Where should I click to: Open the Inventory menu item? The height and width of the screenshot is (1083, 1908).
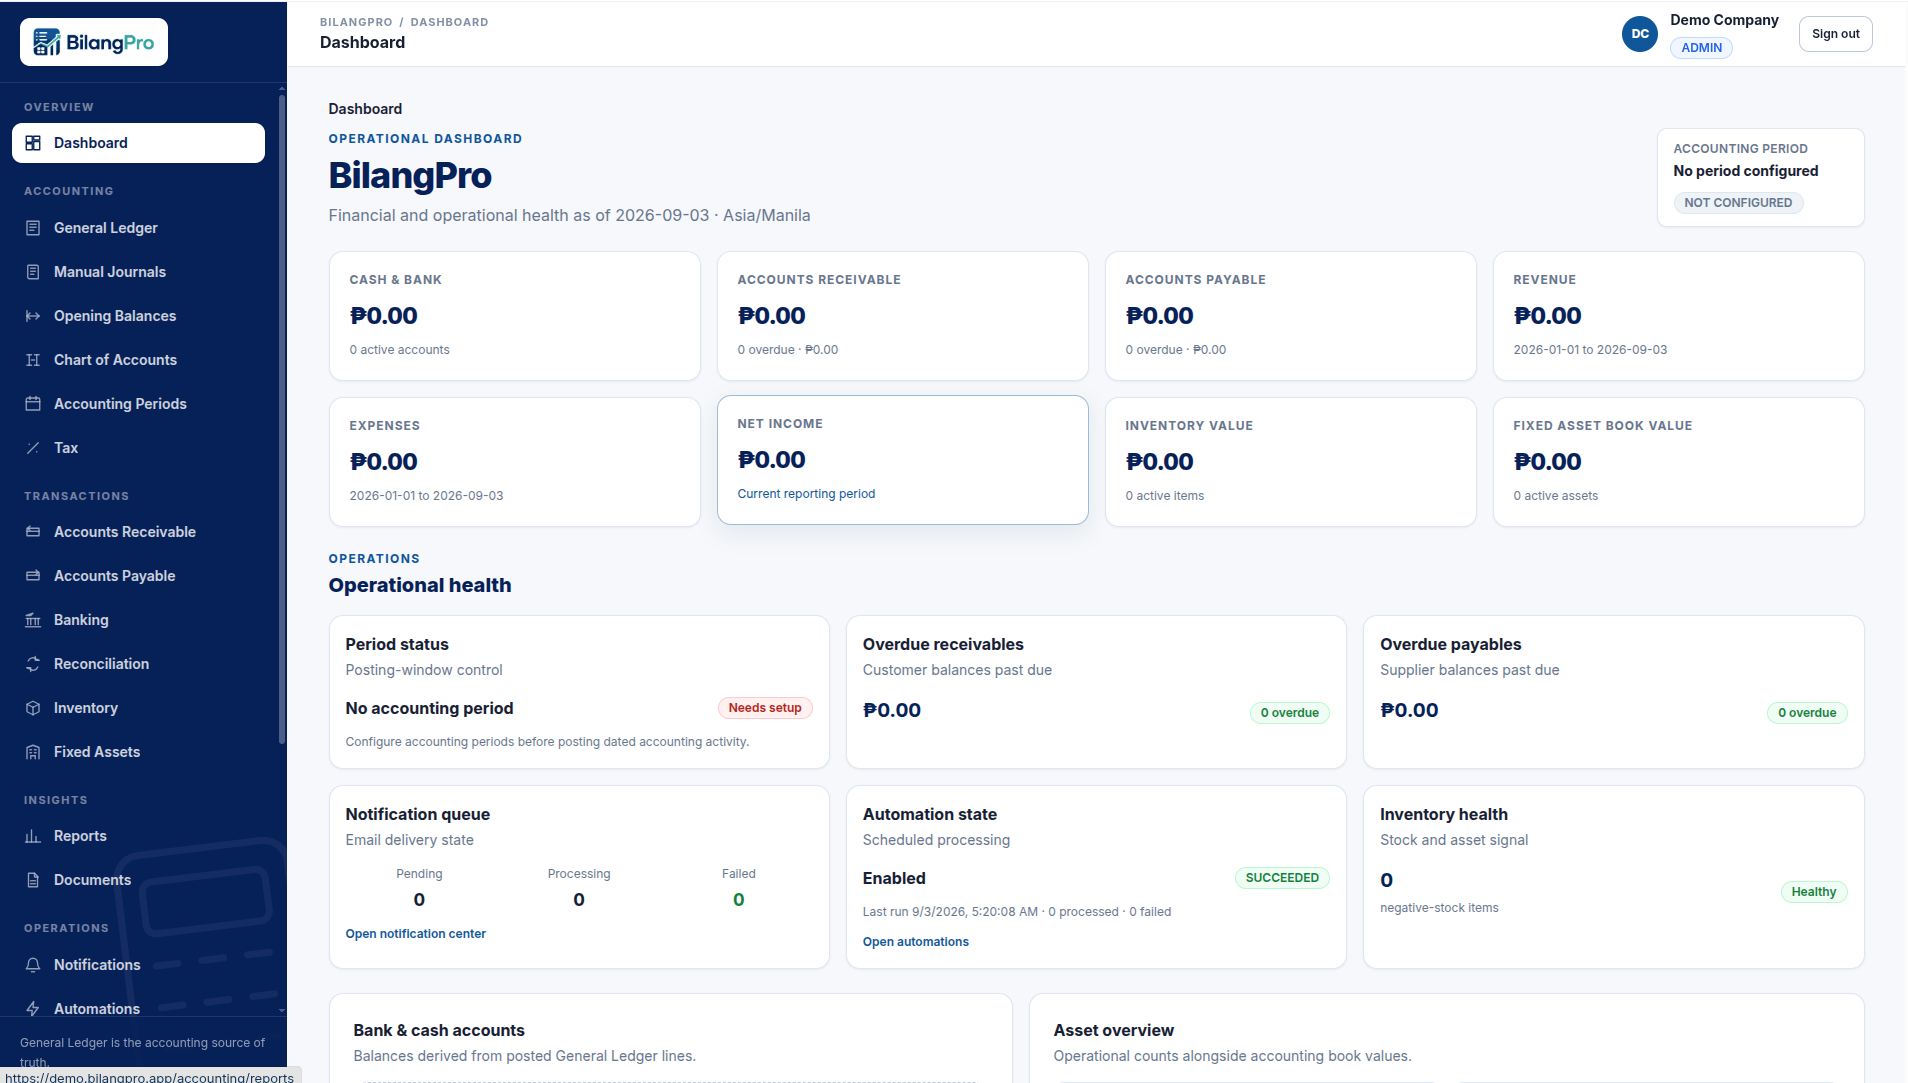click(x=138, y=708)
